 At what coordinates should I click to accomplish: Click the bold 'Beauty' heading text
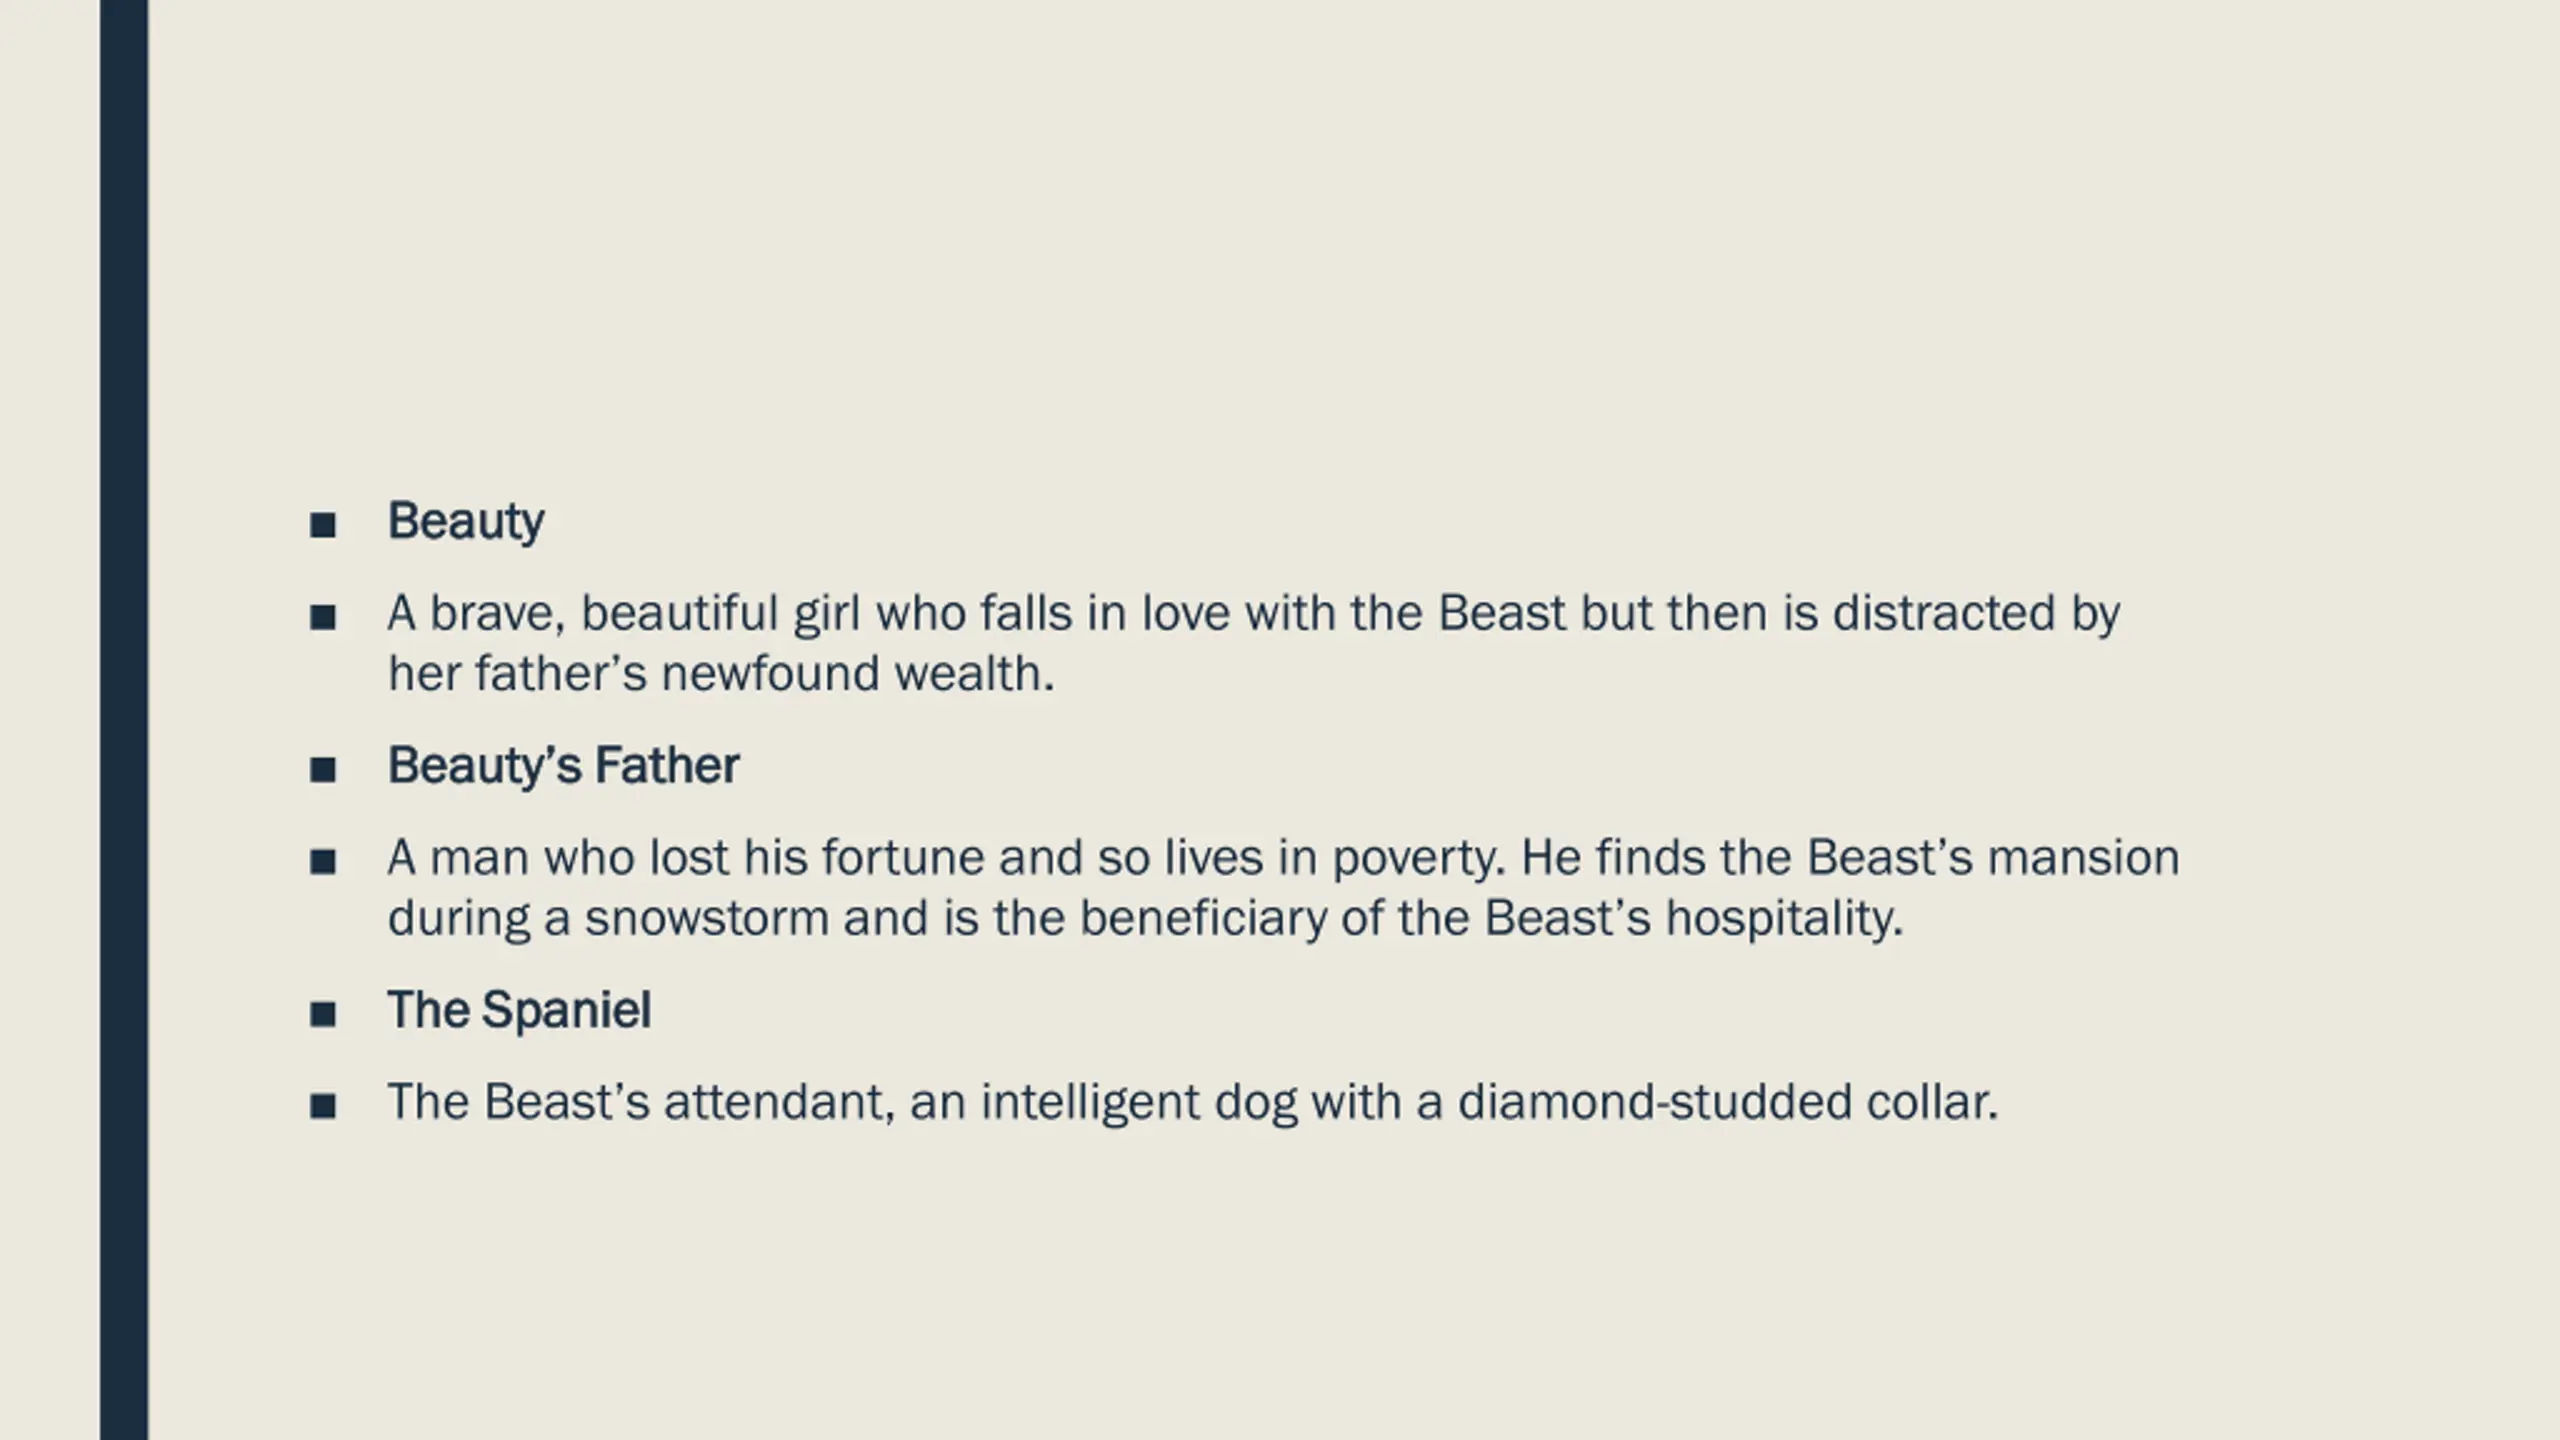coord(466,522)
